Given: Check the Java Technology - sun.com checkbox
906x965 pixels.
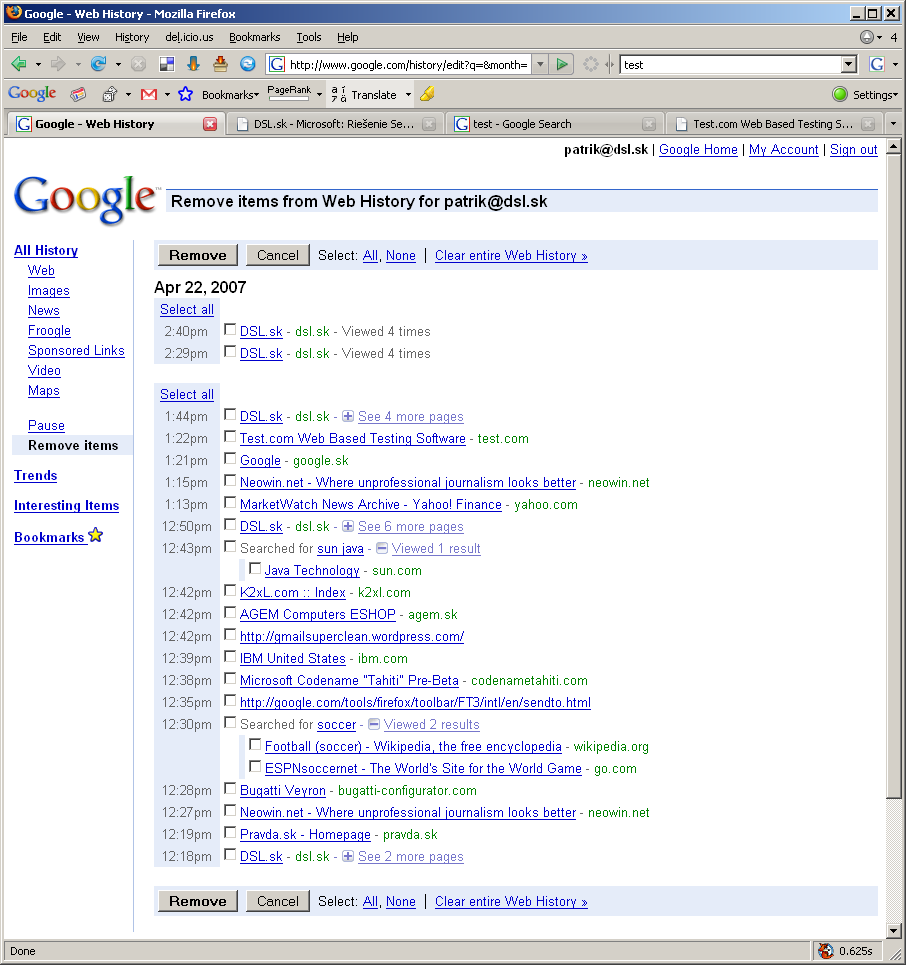Looking at the screenshot, I should [x=255, y=569].
